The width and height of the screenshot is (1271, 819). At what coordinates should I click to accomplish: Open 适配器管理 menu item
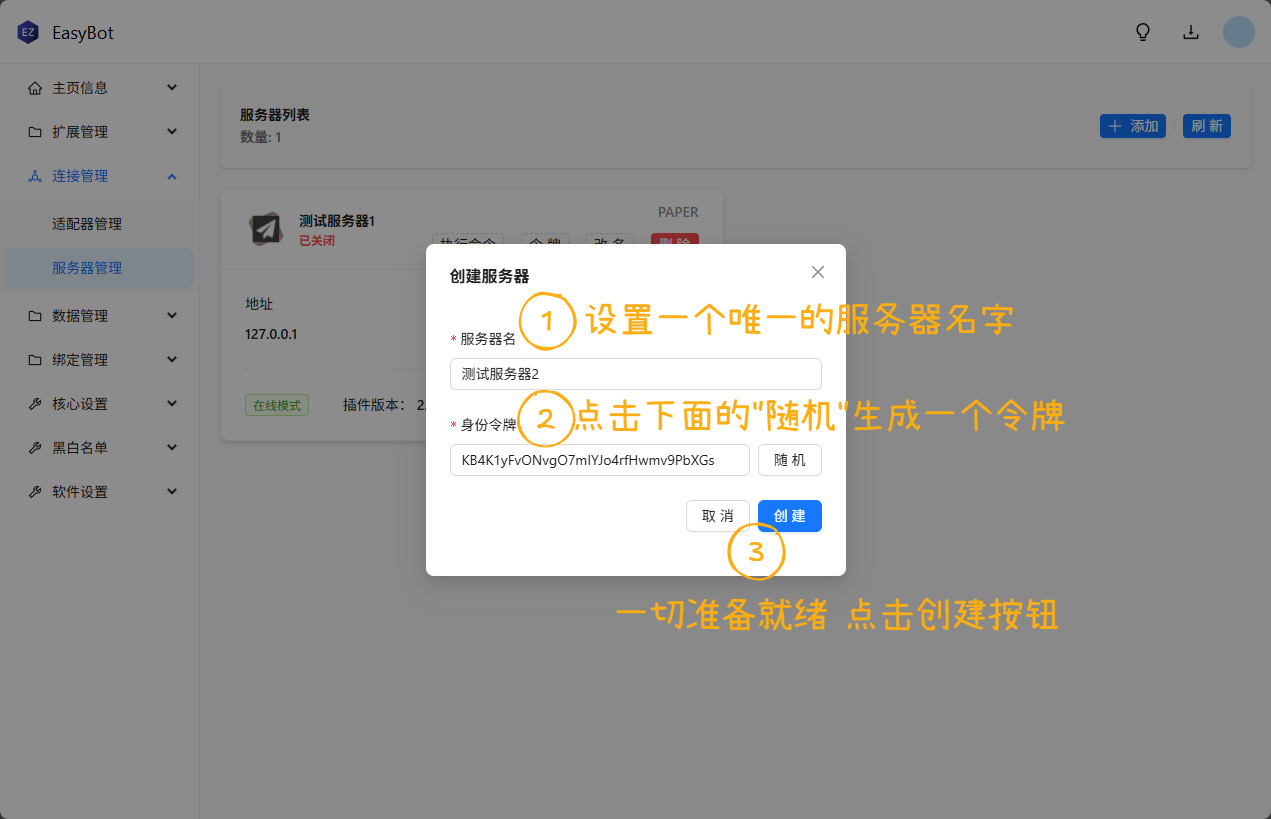tap(87, 224)
